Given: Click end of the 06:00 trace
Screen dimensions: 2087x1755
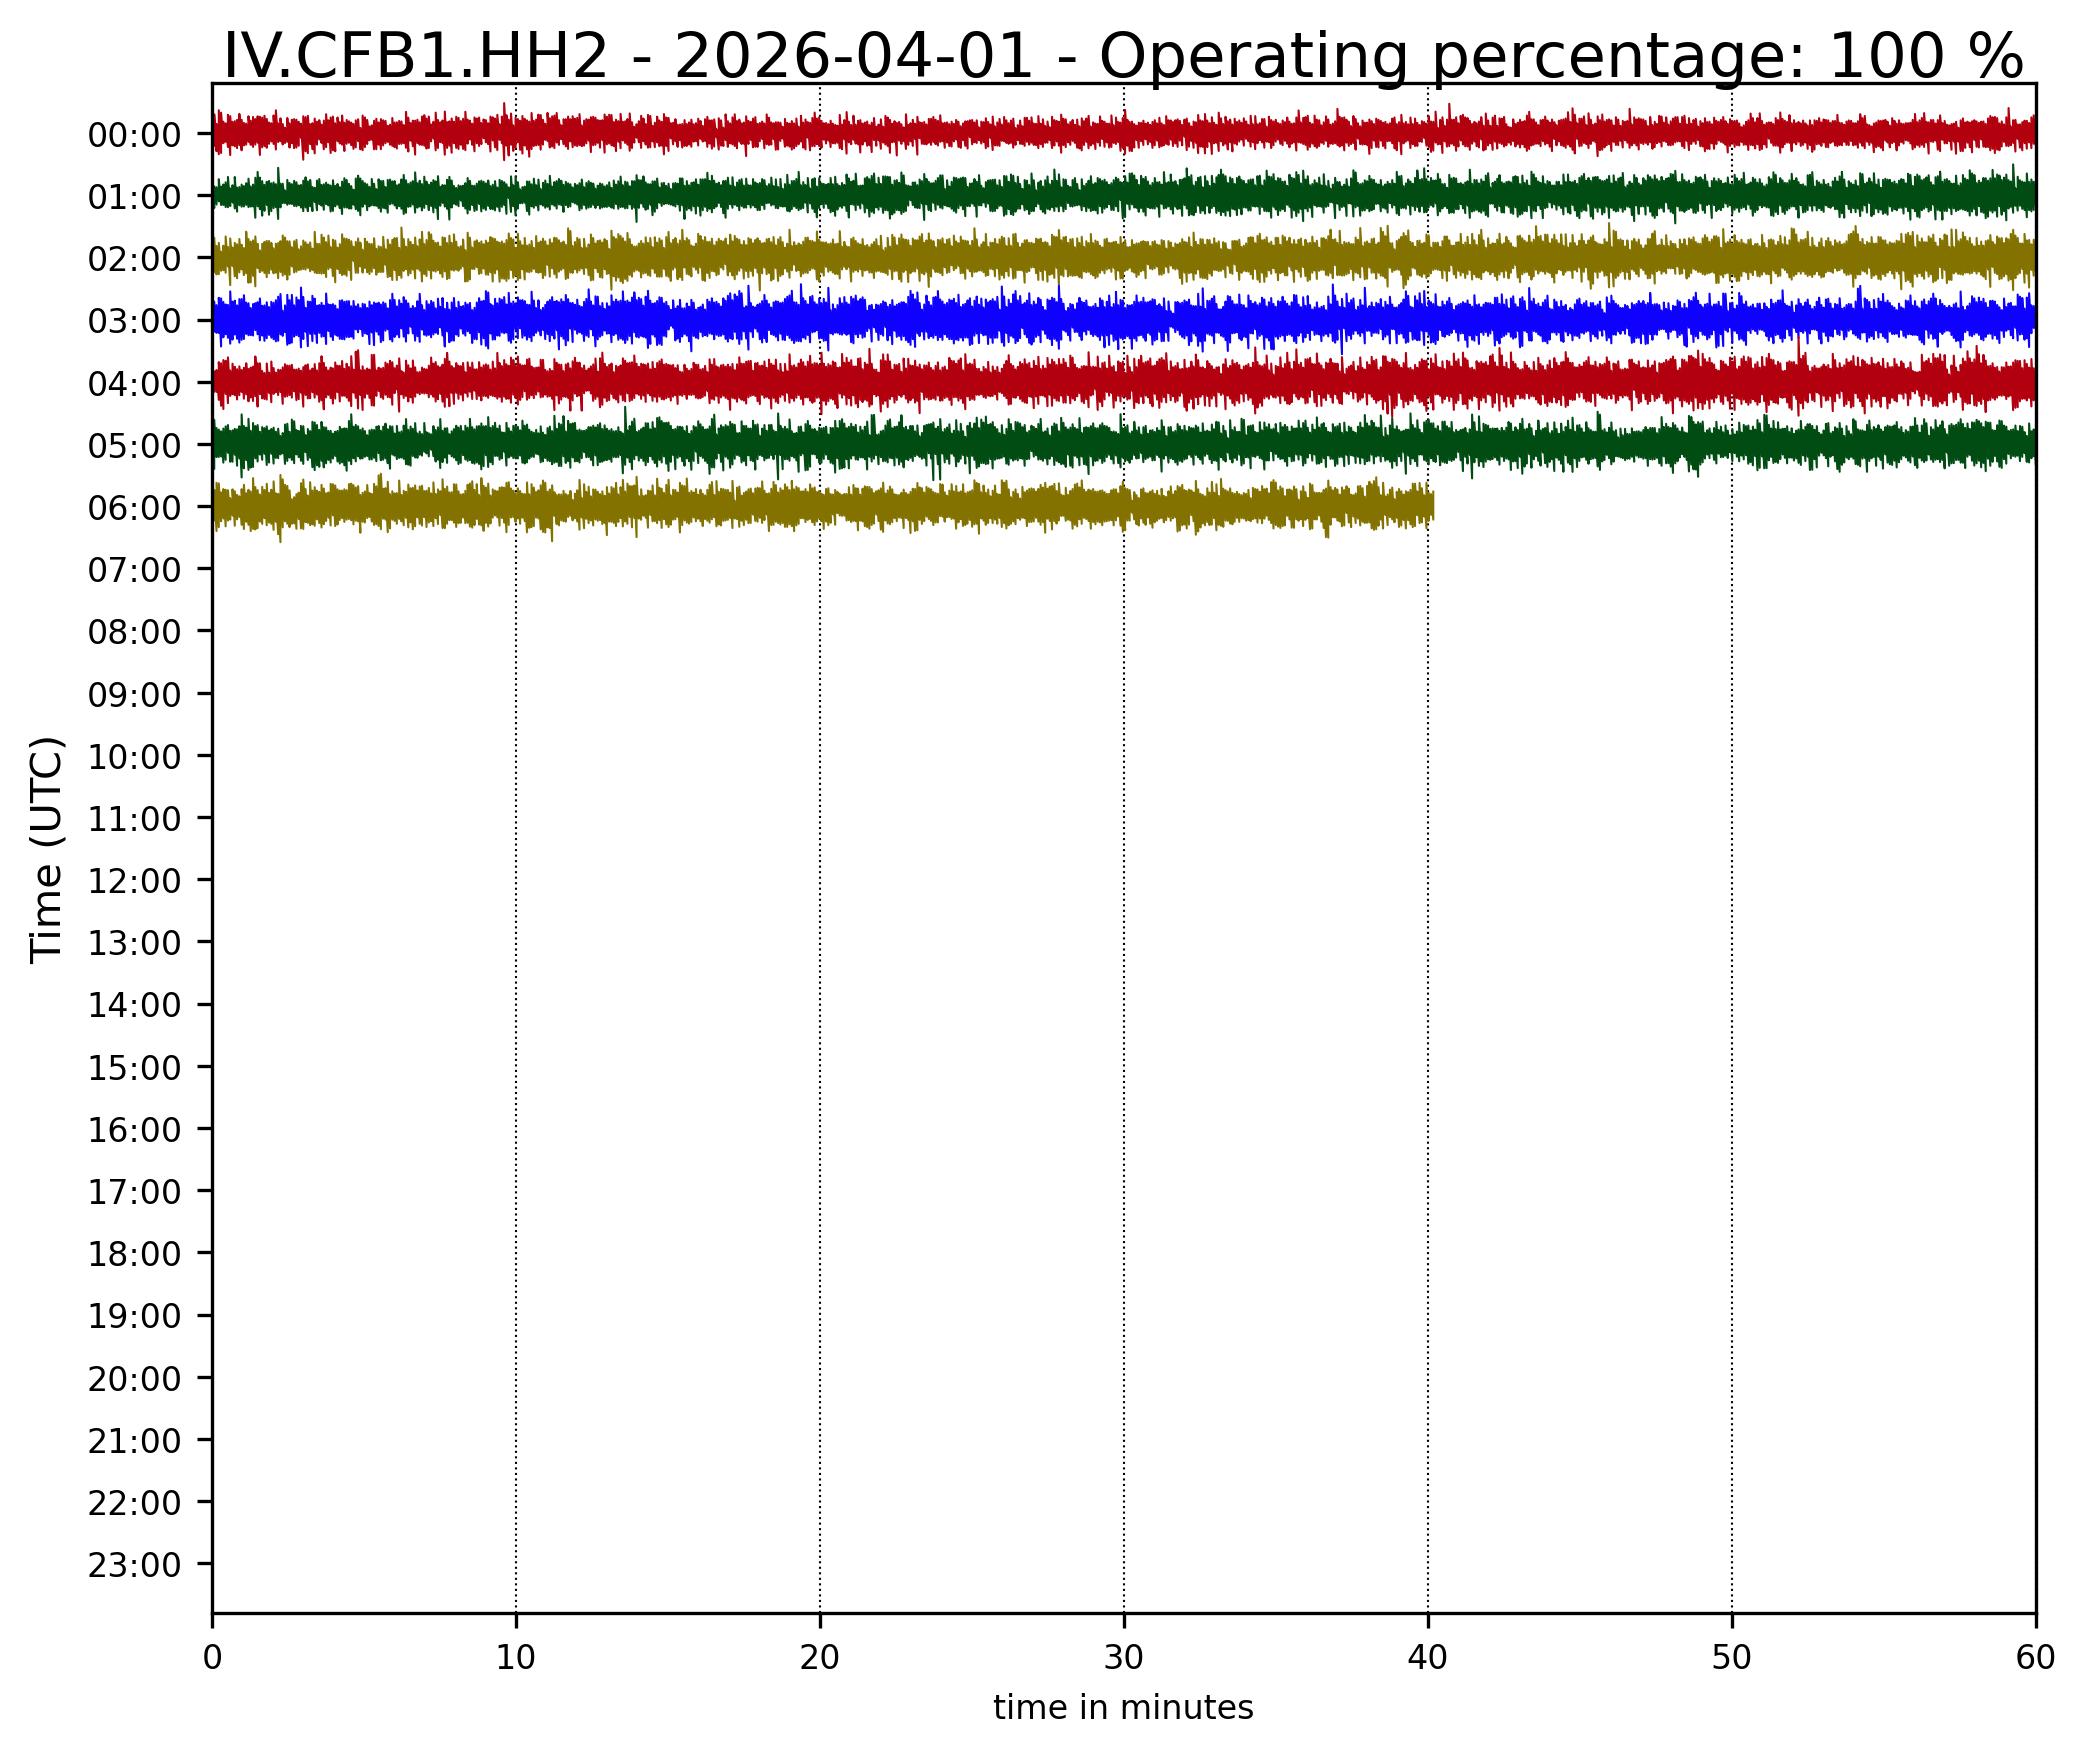Looking at the screenshot, I should pyautogui.click(x=1428, y=507).
